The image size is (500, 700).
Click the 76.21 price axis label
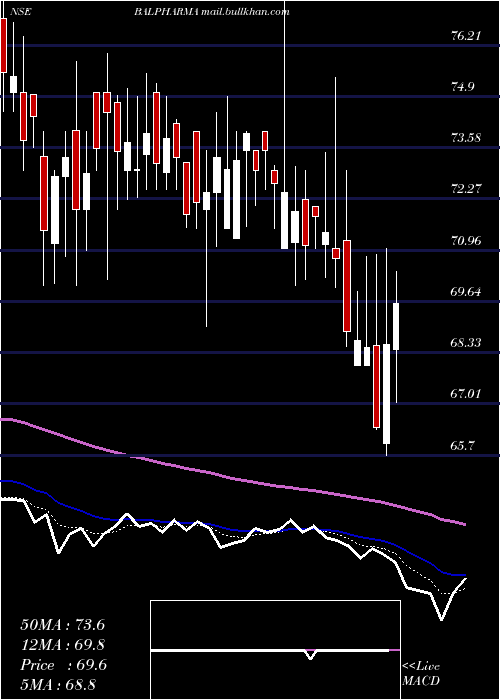pos(466,35)
